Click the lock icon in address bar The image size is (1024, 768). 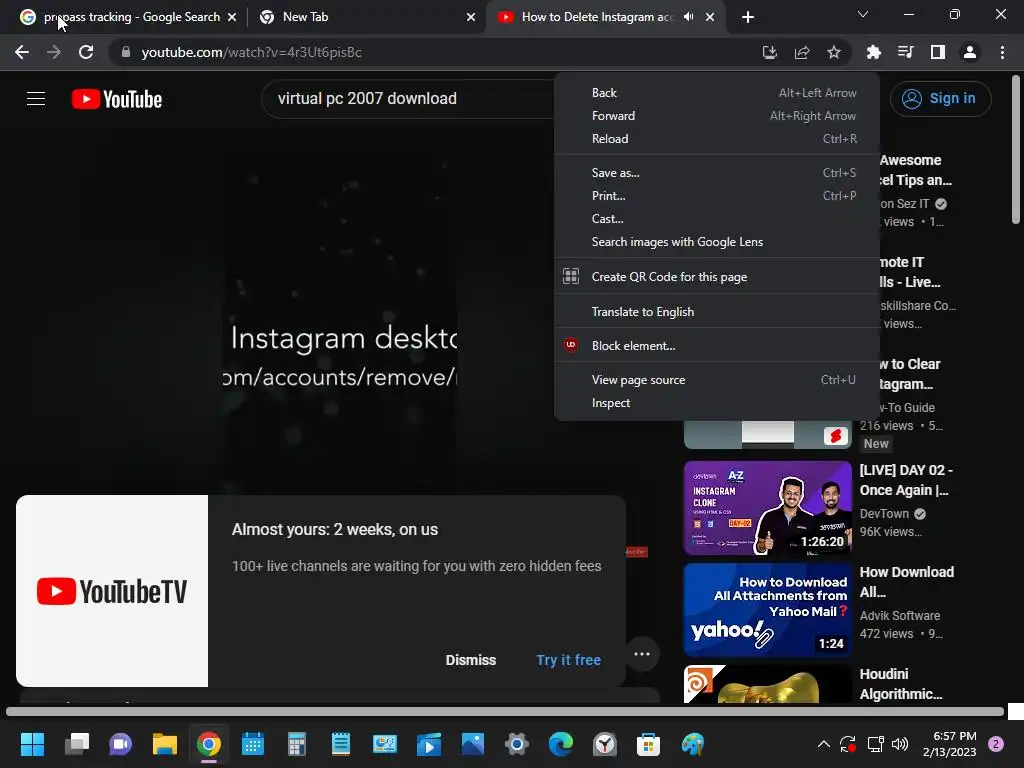[x=125, y=52]
